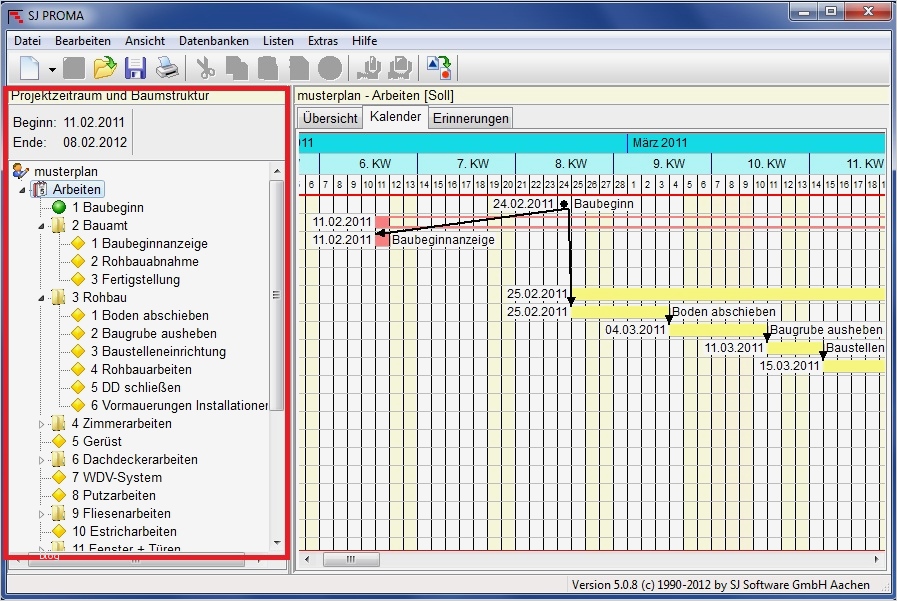897x601 pixels.
Task: Click the green milestone icon of 1 Baubeginn
Action: point(58,207)
